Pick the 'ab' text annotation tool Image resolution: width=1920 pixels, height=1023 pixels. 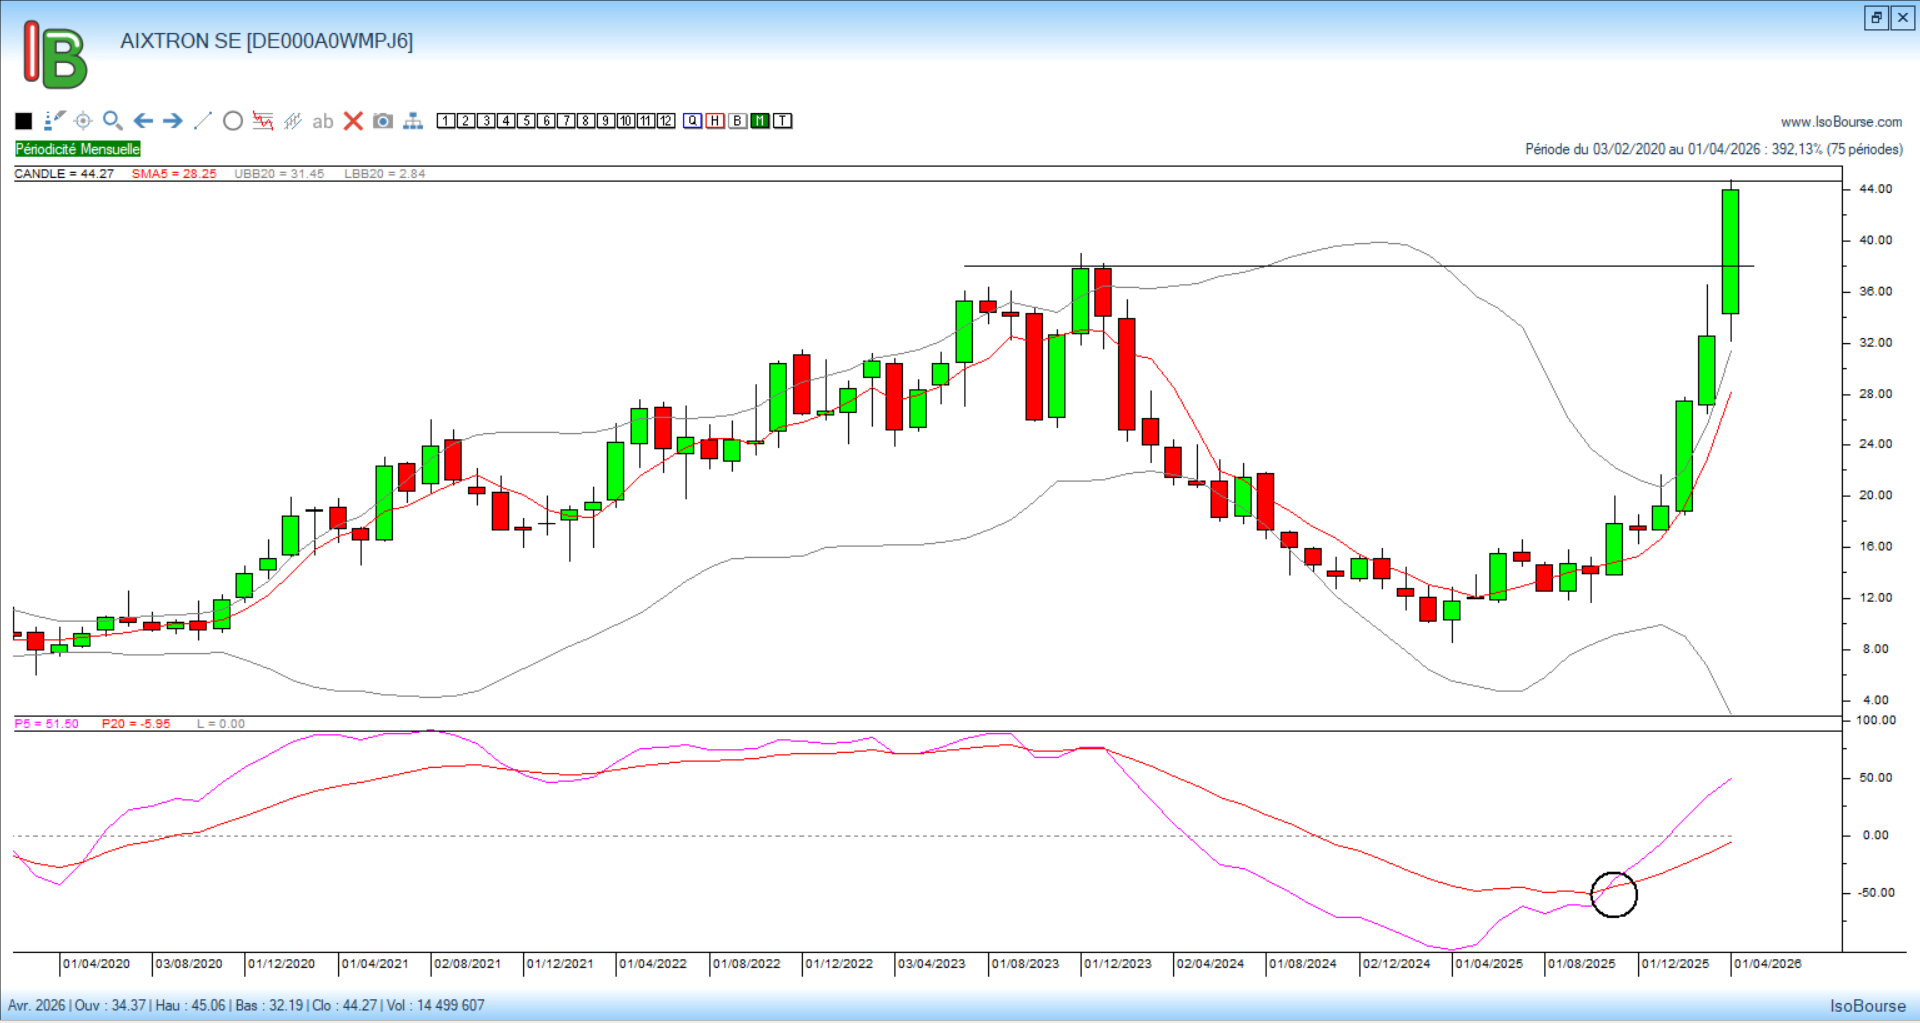pyautogui.click(x=322, y=121)
